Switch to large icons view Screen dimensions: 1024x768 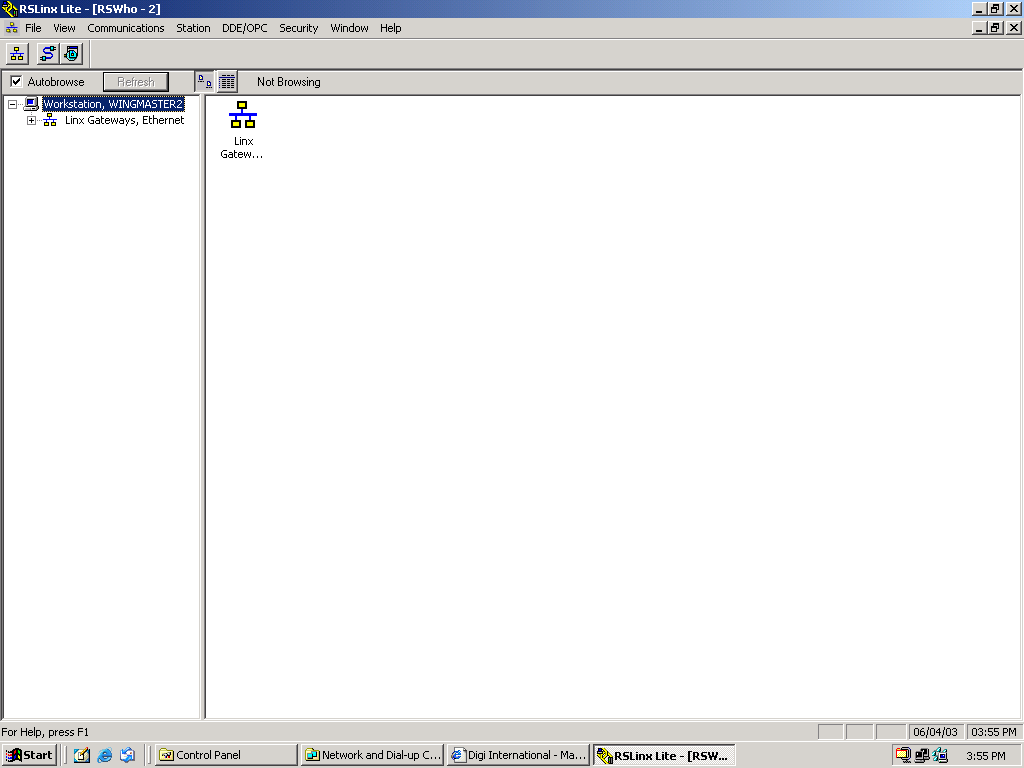[x=204, y=82]
